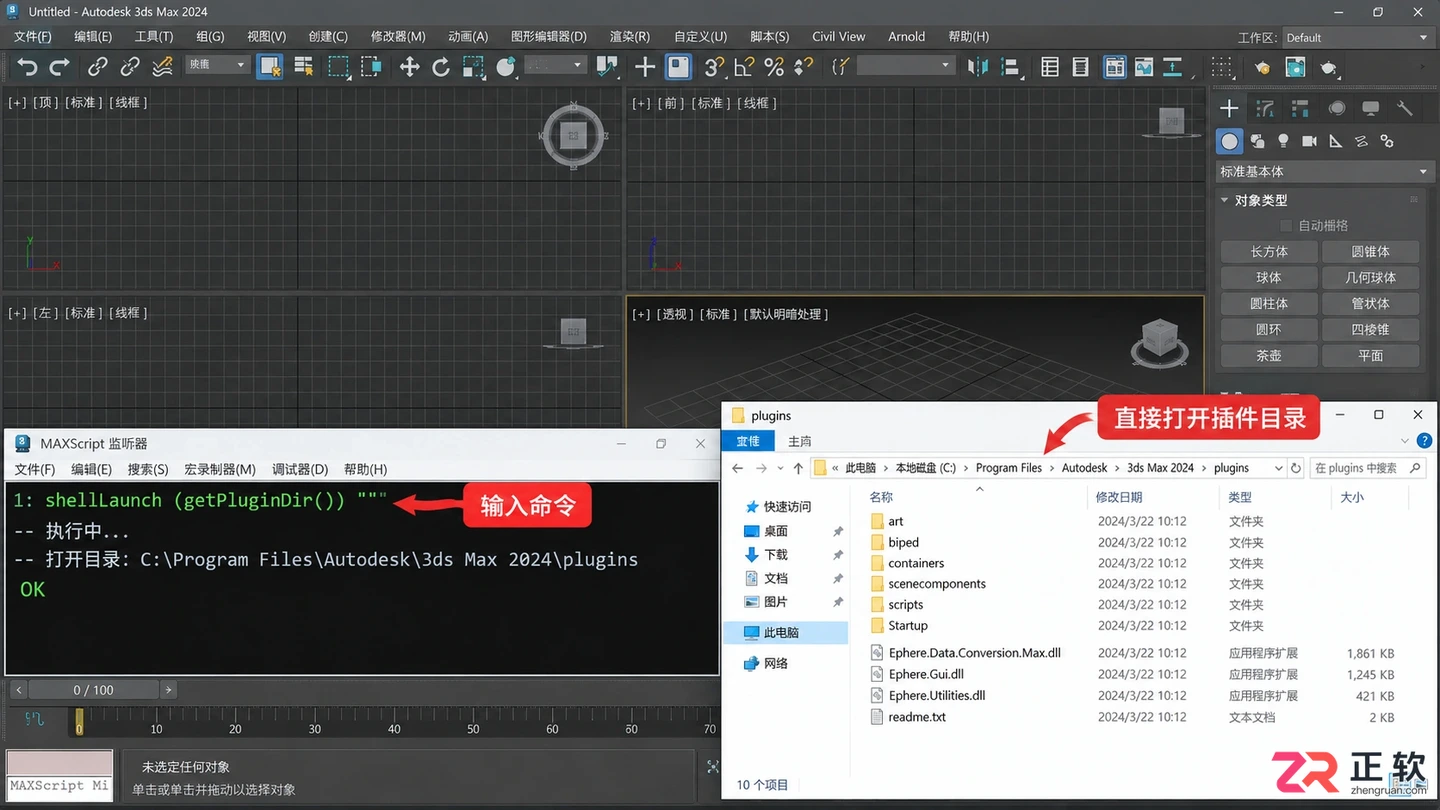
Task: Open the 标准基本体 dropdown
Action: (x=1324, y=172)
